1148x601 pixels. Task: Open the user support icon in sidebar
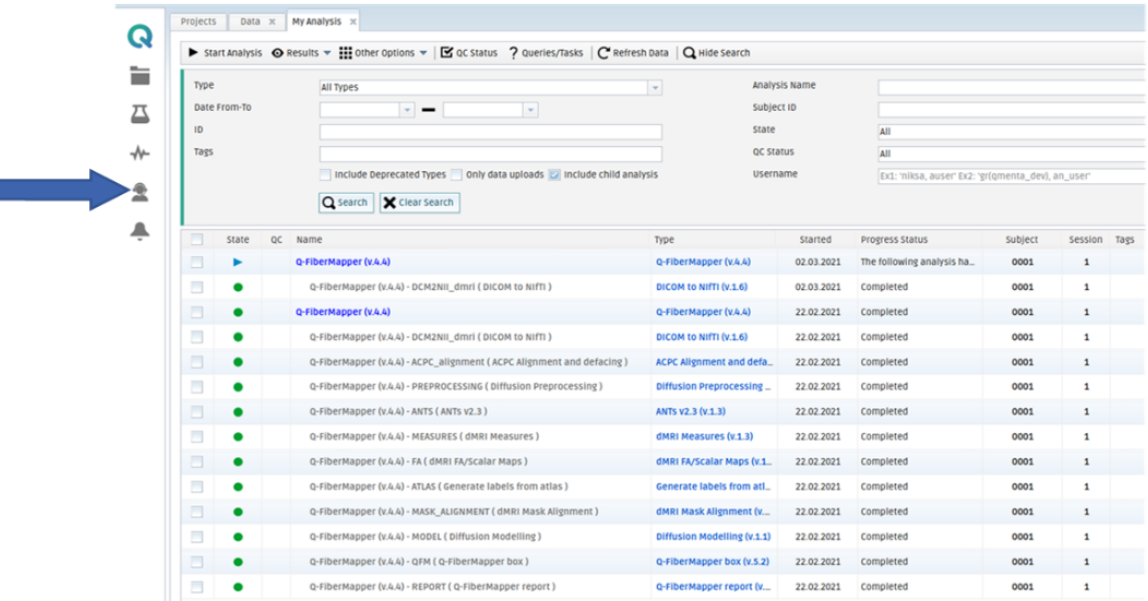(x=140, y=192)
